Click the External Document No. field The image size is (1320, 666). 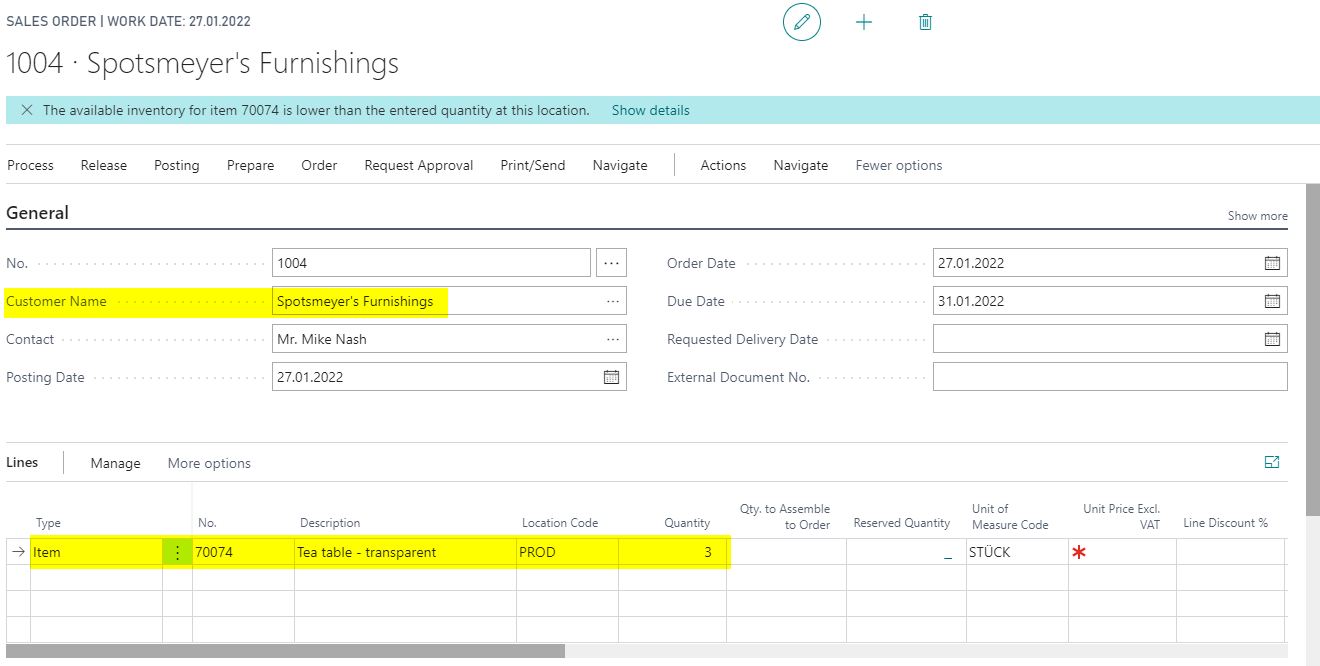coord(1110,377)
